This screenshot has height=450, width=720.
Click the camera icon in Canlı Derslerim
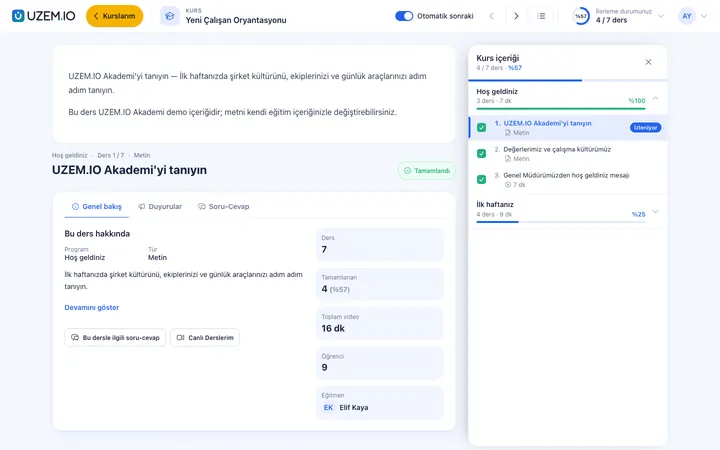coord(180,338)
